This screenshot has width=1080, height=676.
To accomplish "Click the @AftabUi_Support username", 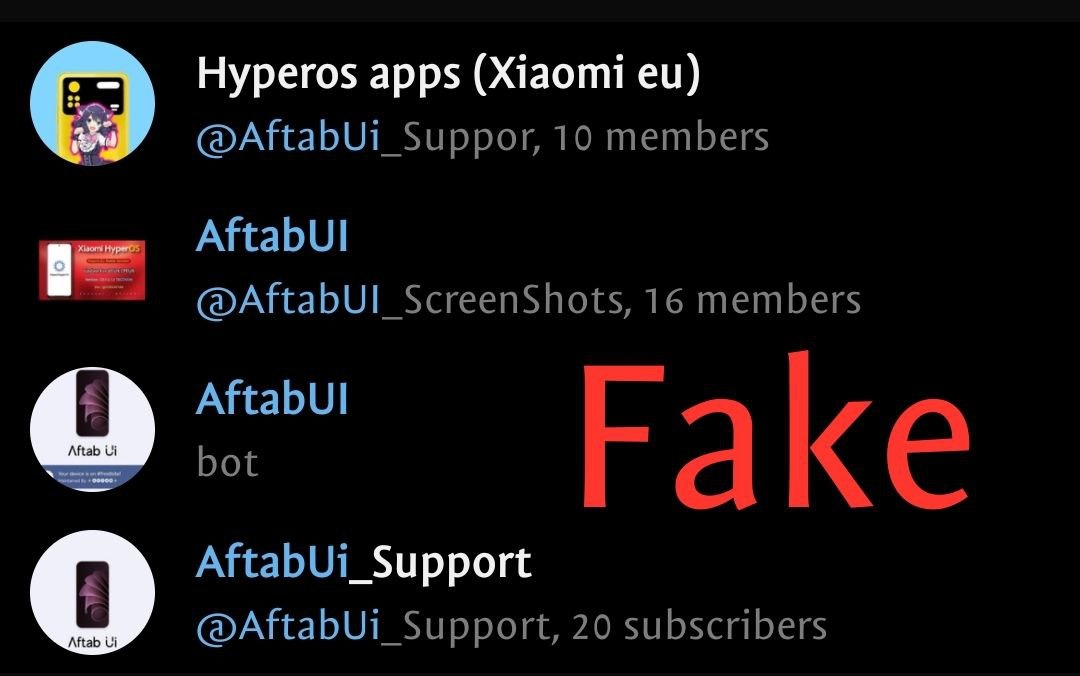I will [x=373, y=627].
